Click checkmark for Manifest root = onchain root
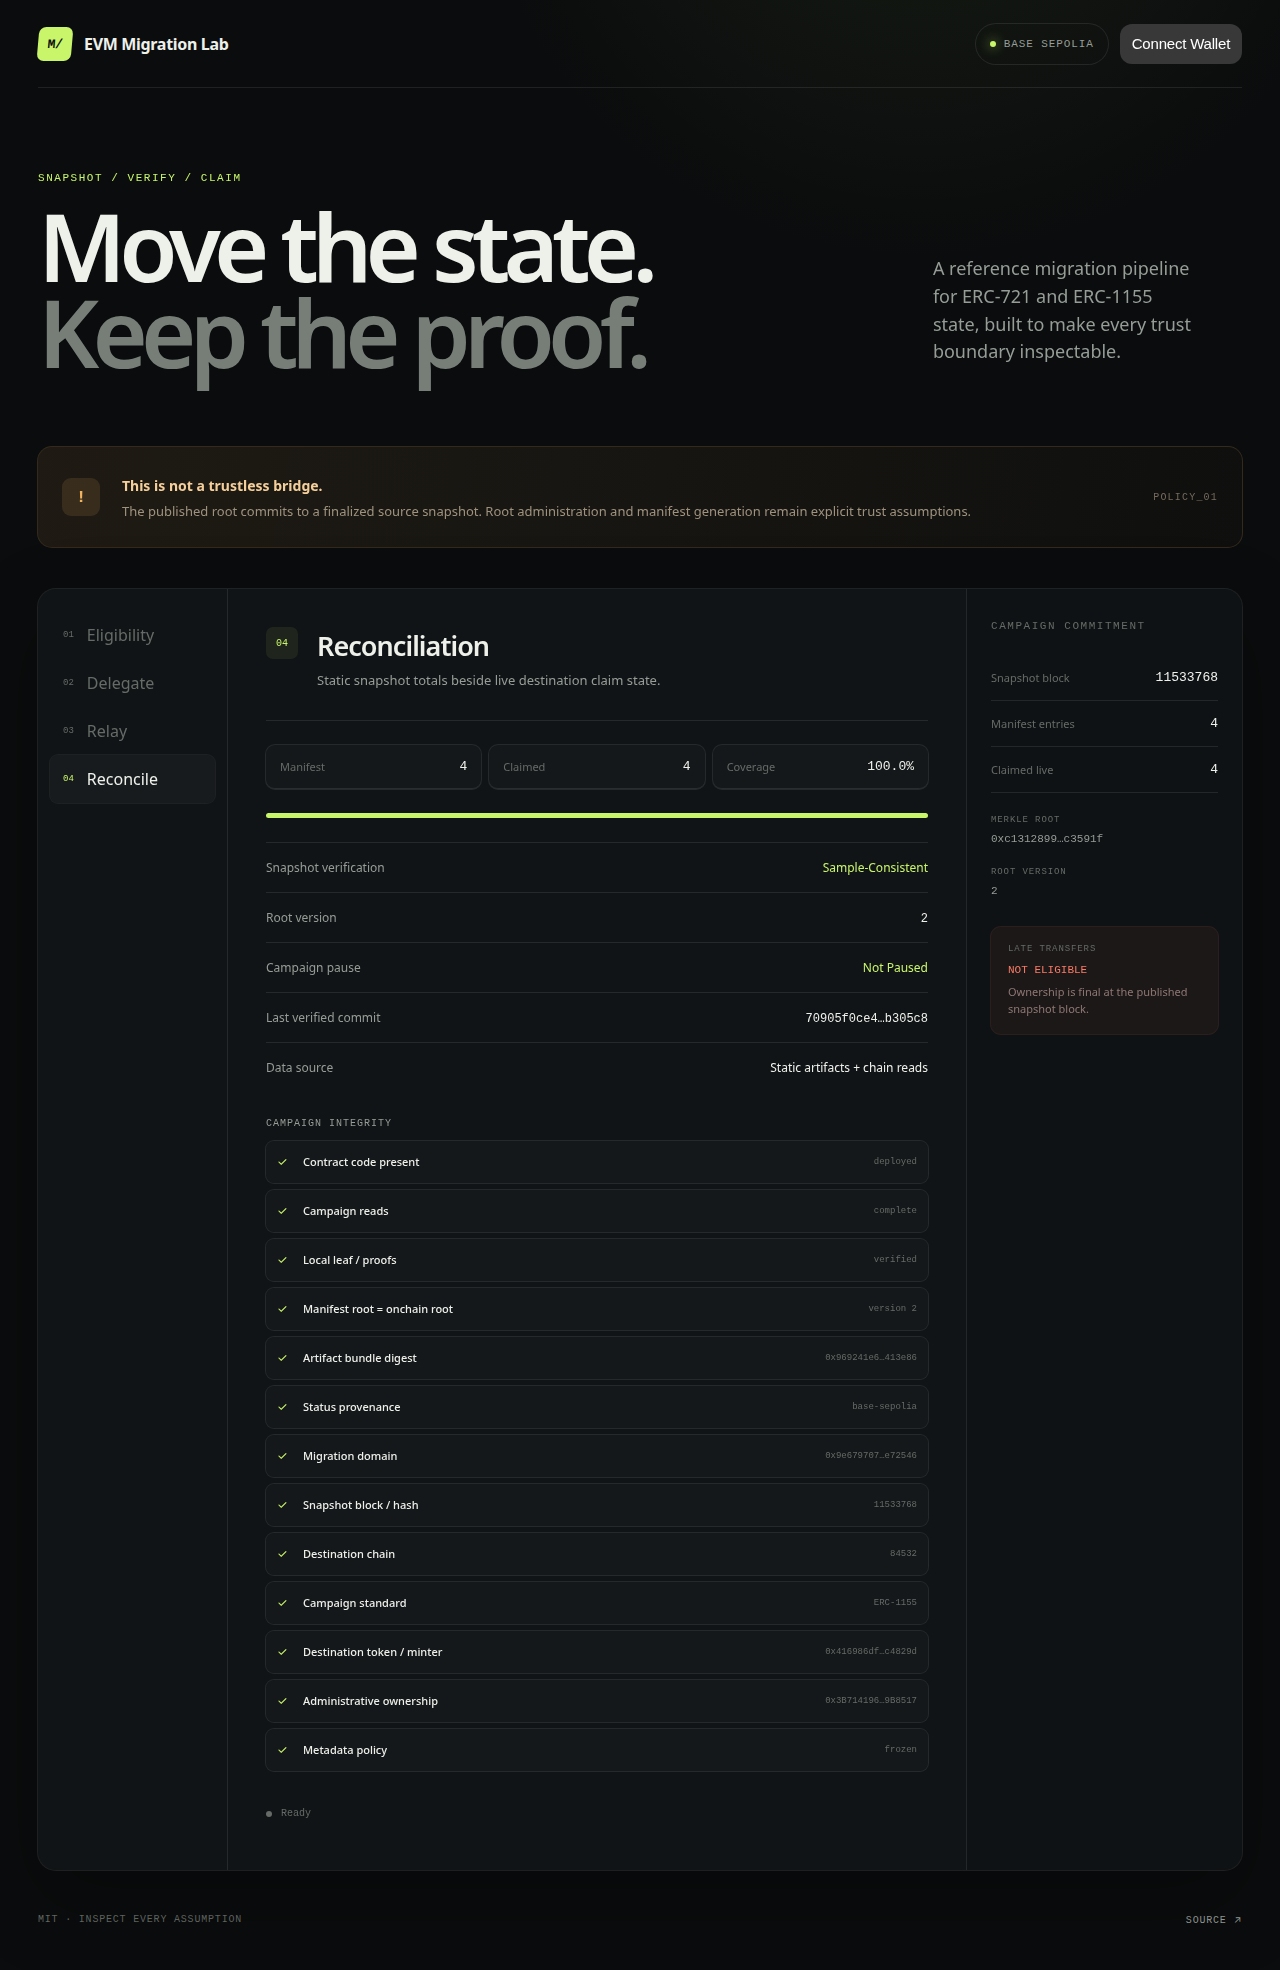Screen dimensions: 1280x1970 pyautogui.click(x=283, y=1309)
